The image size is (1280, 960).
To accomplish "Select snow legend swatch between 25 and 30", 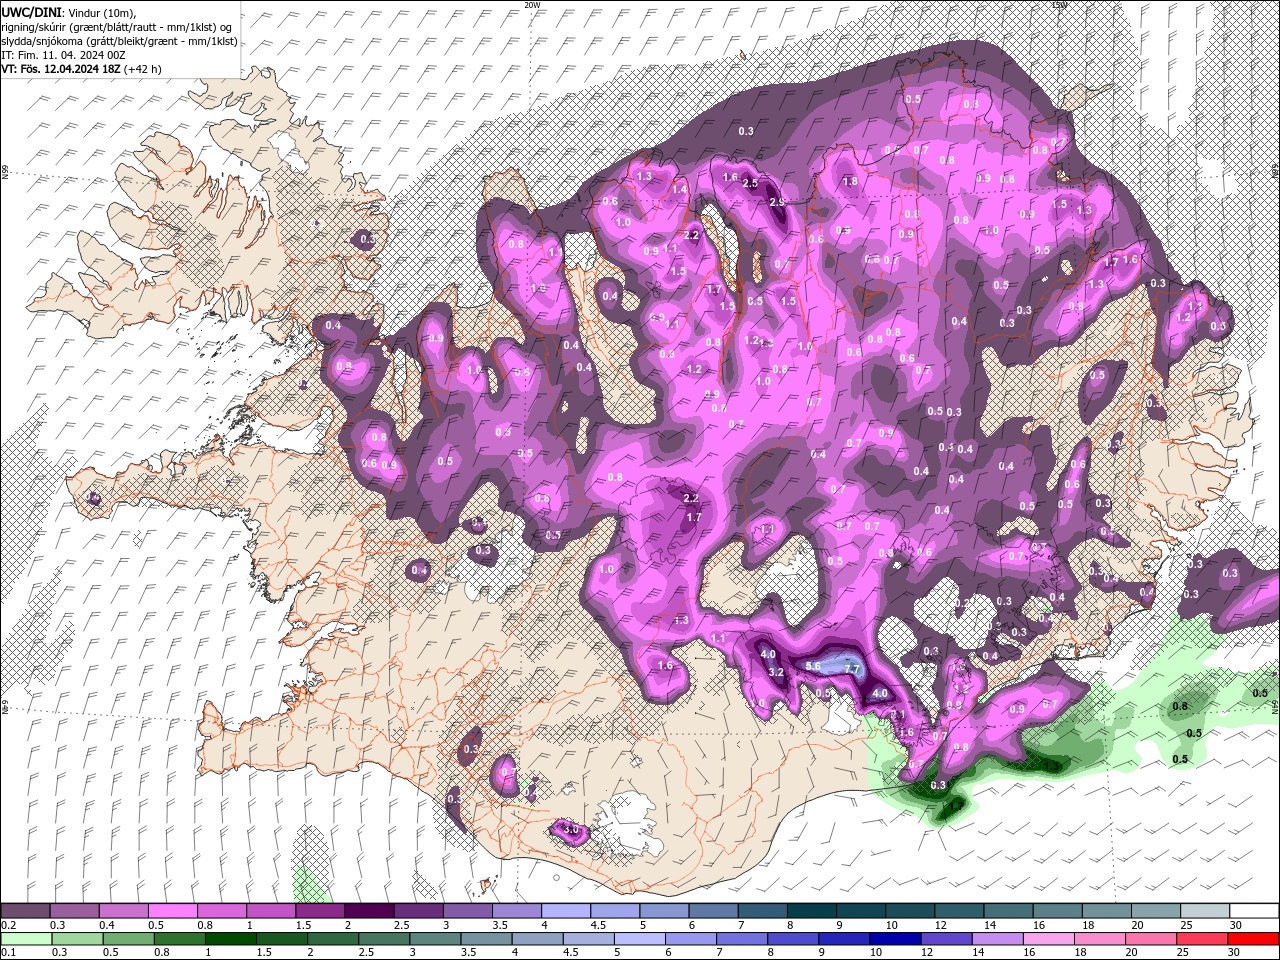I will tap(1205, 911).
